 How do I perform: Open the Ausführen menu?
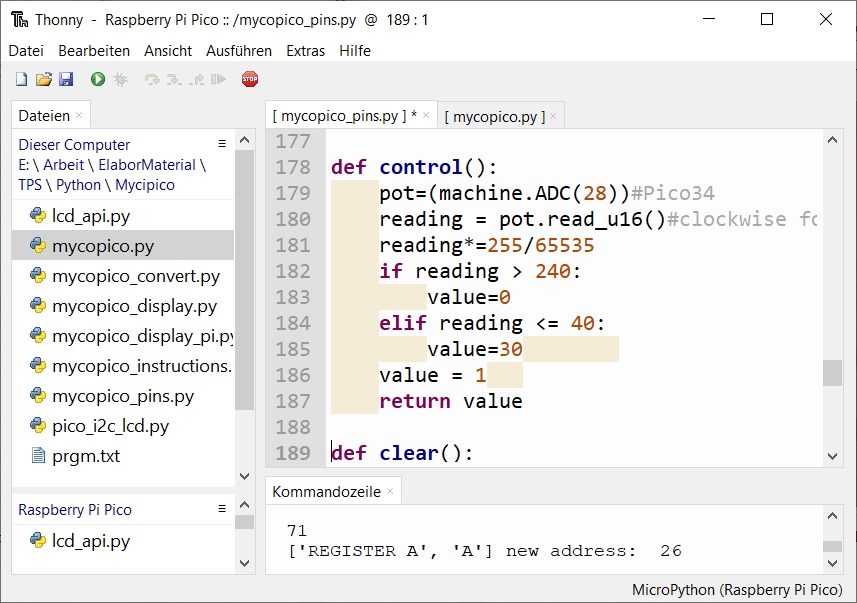click(x=238, y=51)
